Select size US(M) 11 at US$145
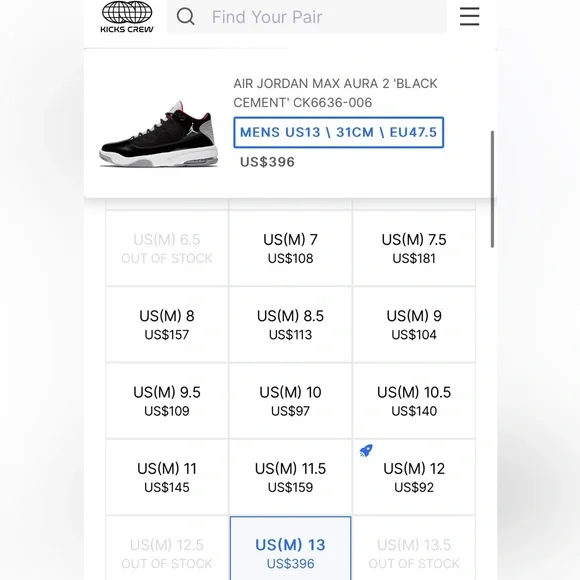Screen dimensions: 580x580 (x=167, y=477)
